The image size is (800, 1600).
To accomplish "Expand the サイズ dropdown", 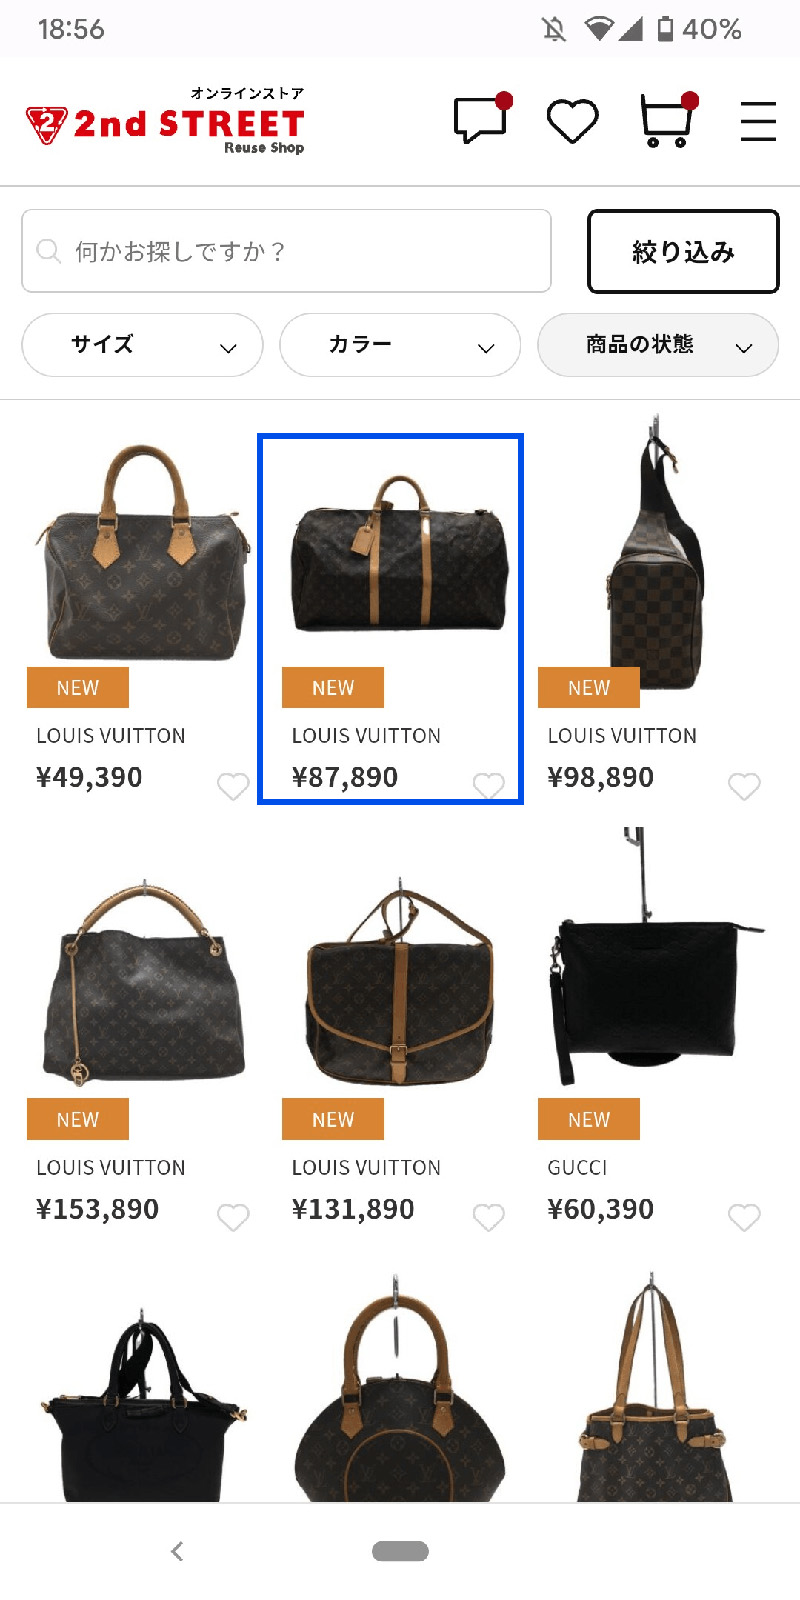I will click(142, 345).
